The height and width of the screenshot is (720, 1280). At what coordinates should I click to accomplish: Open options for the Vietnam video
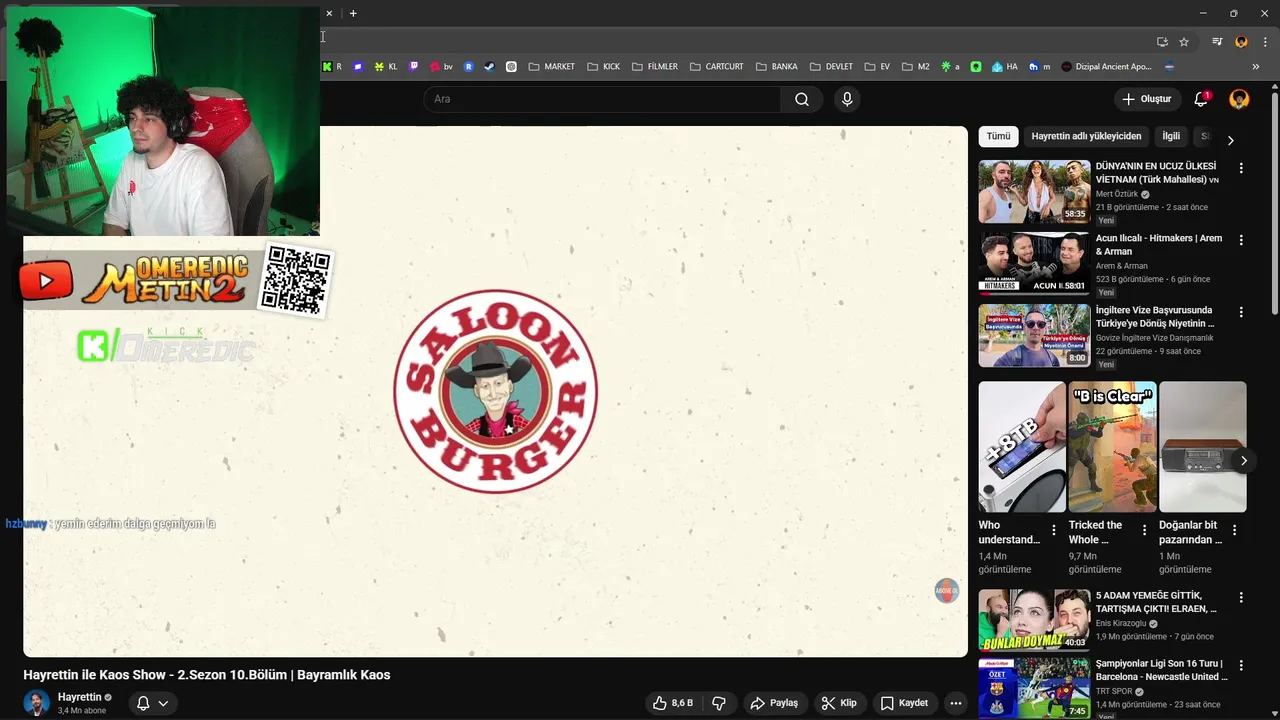1241,169
